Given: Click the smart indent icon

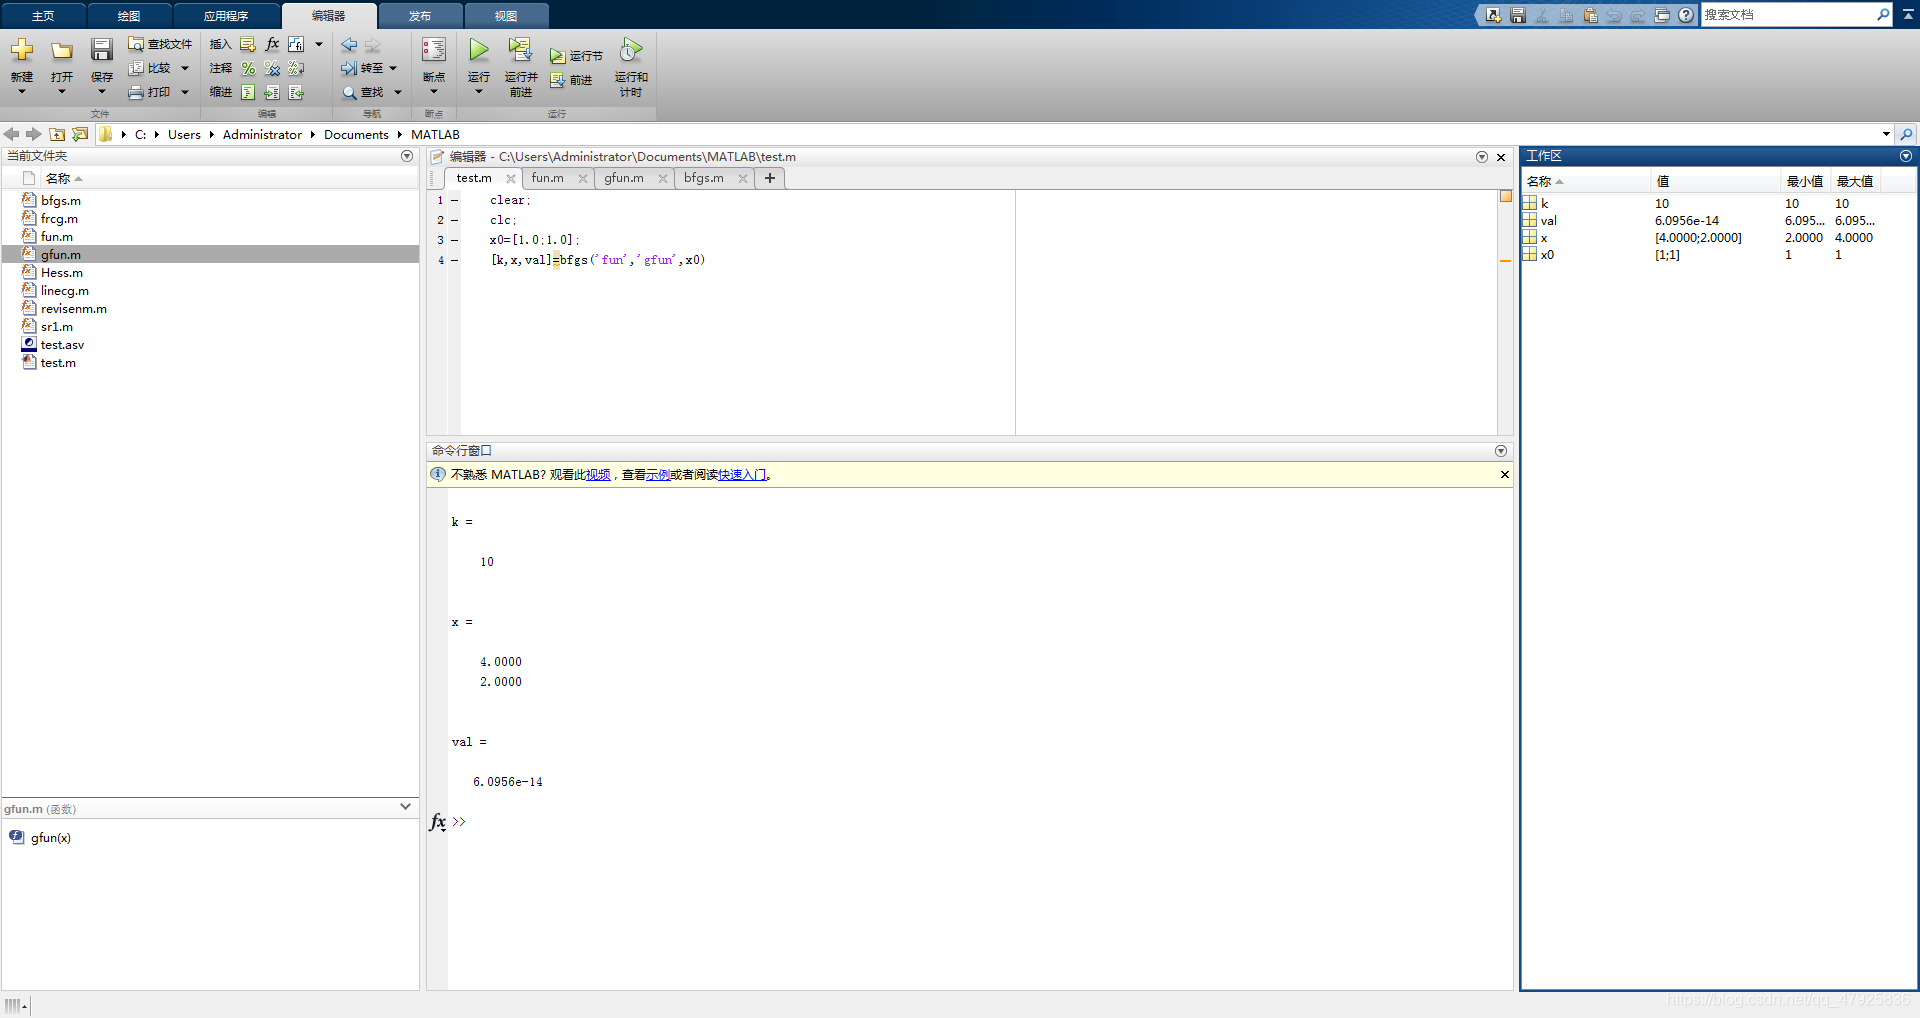Looking at the screenshot, I should coord(248,92).
